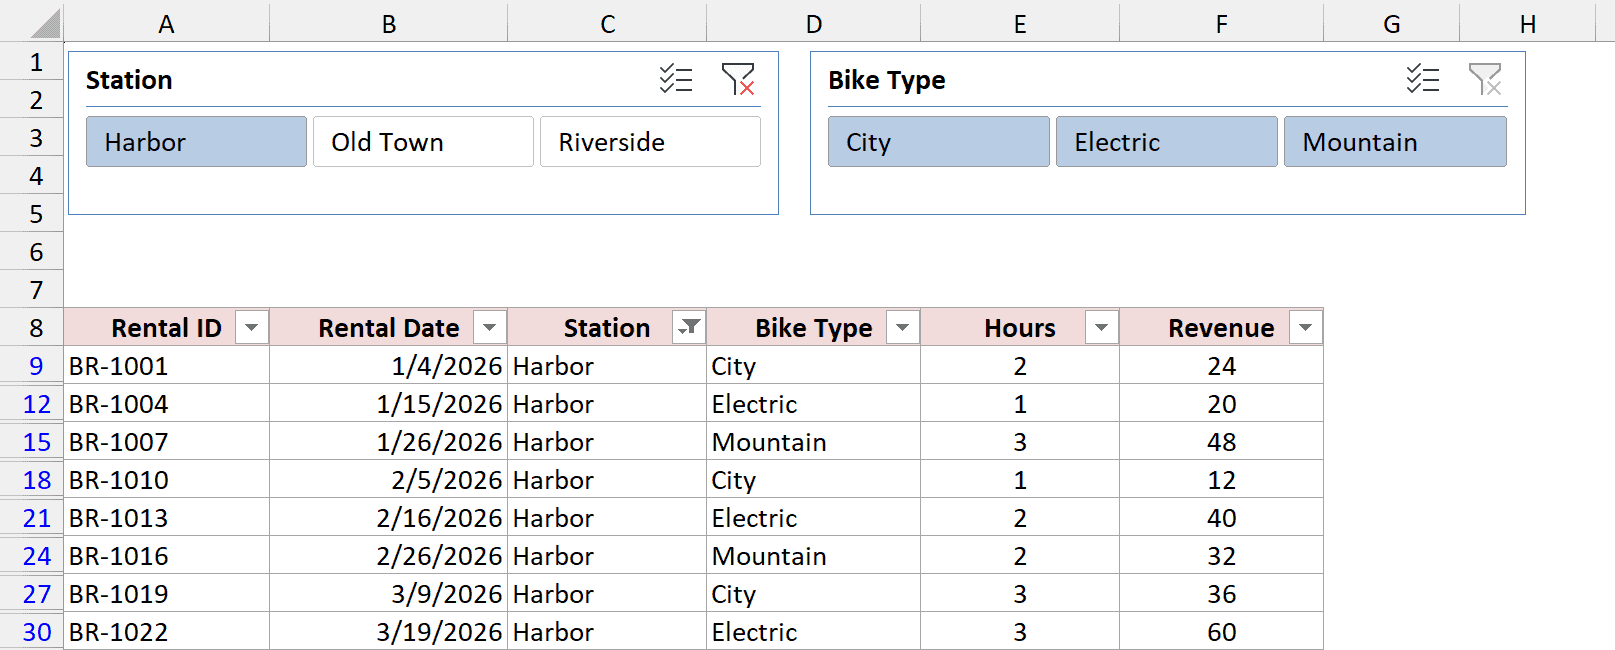The image size is (1615, 650).
Task: Click date cell 3/19/2026
Action: [389, 631]
